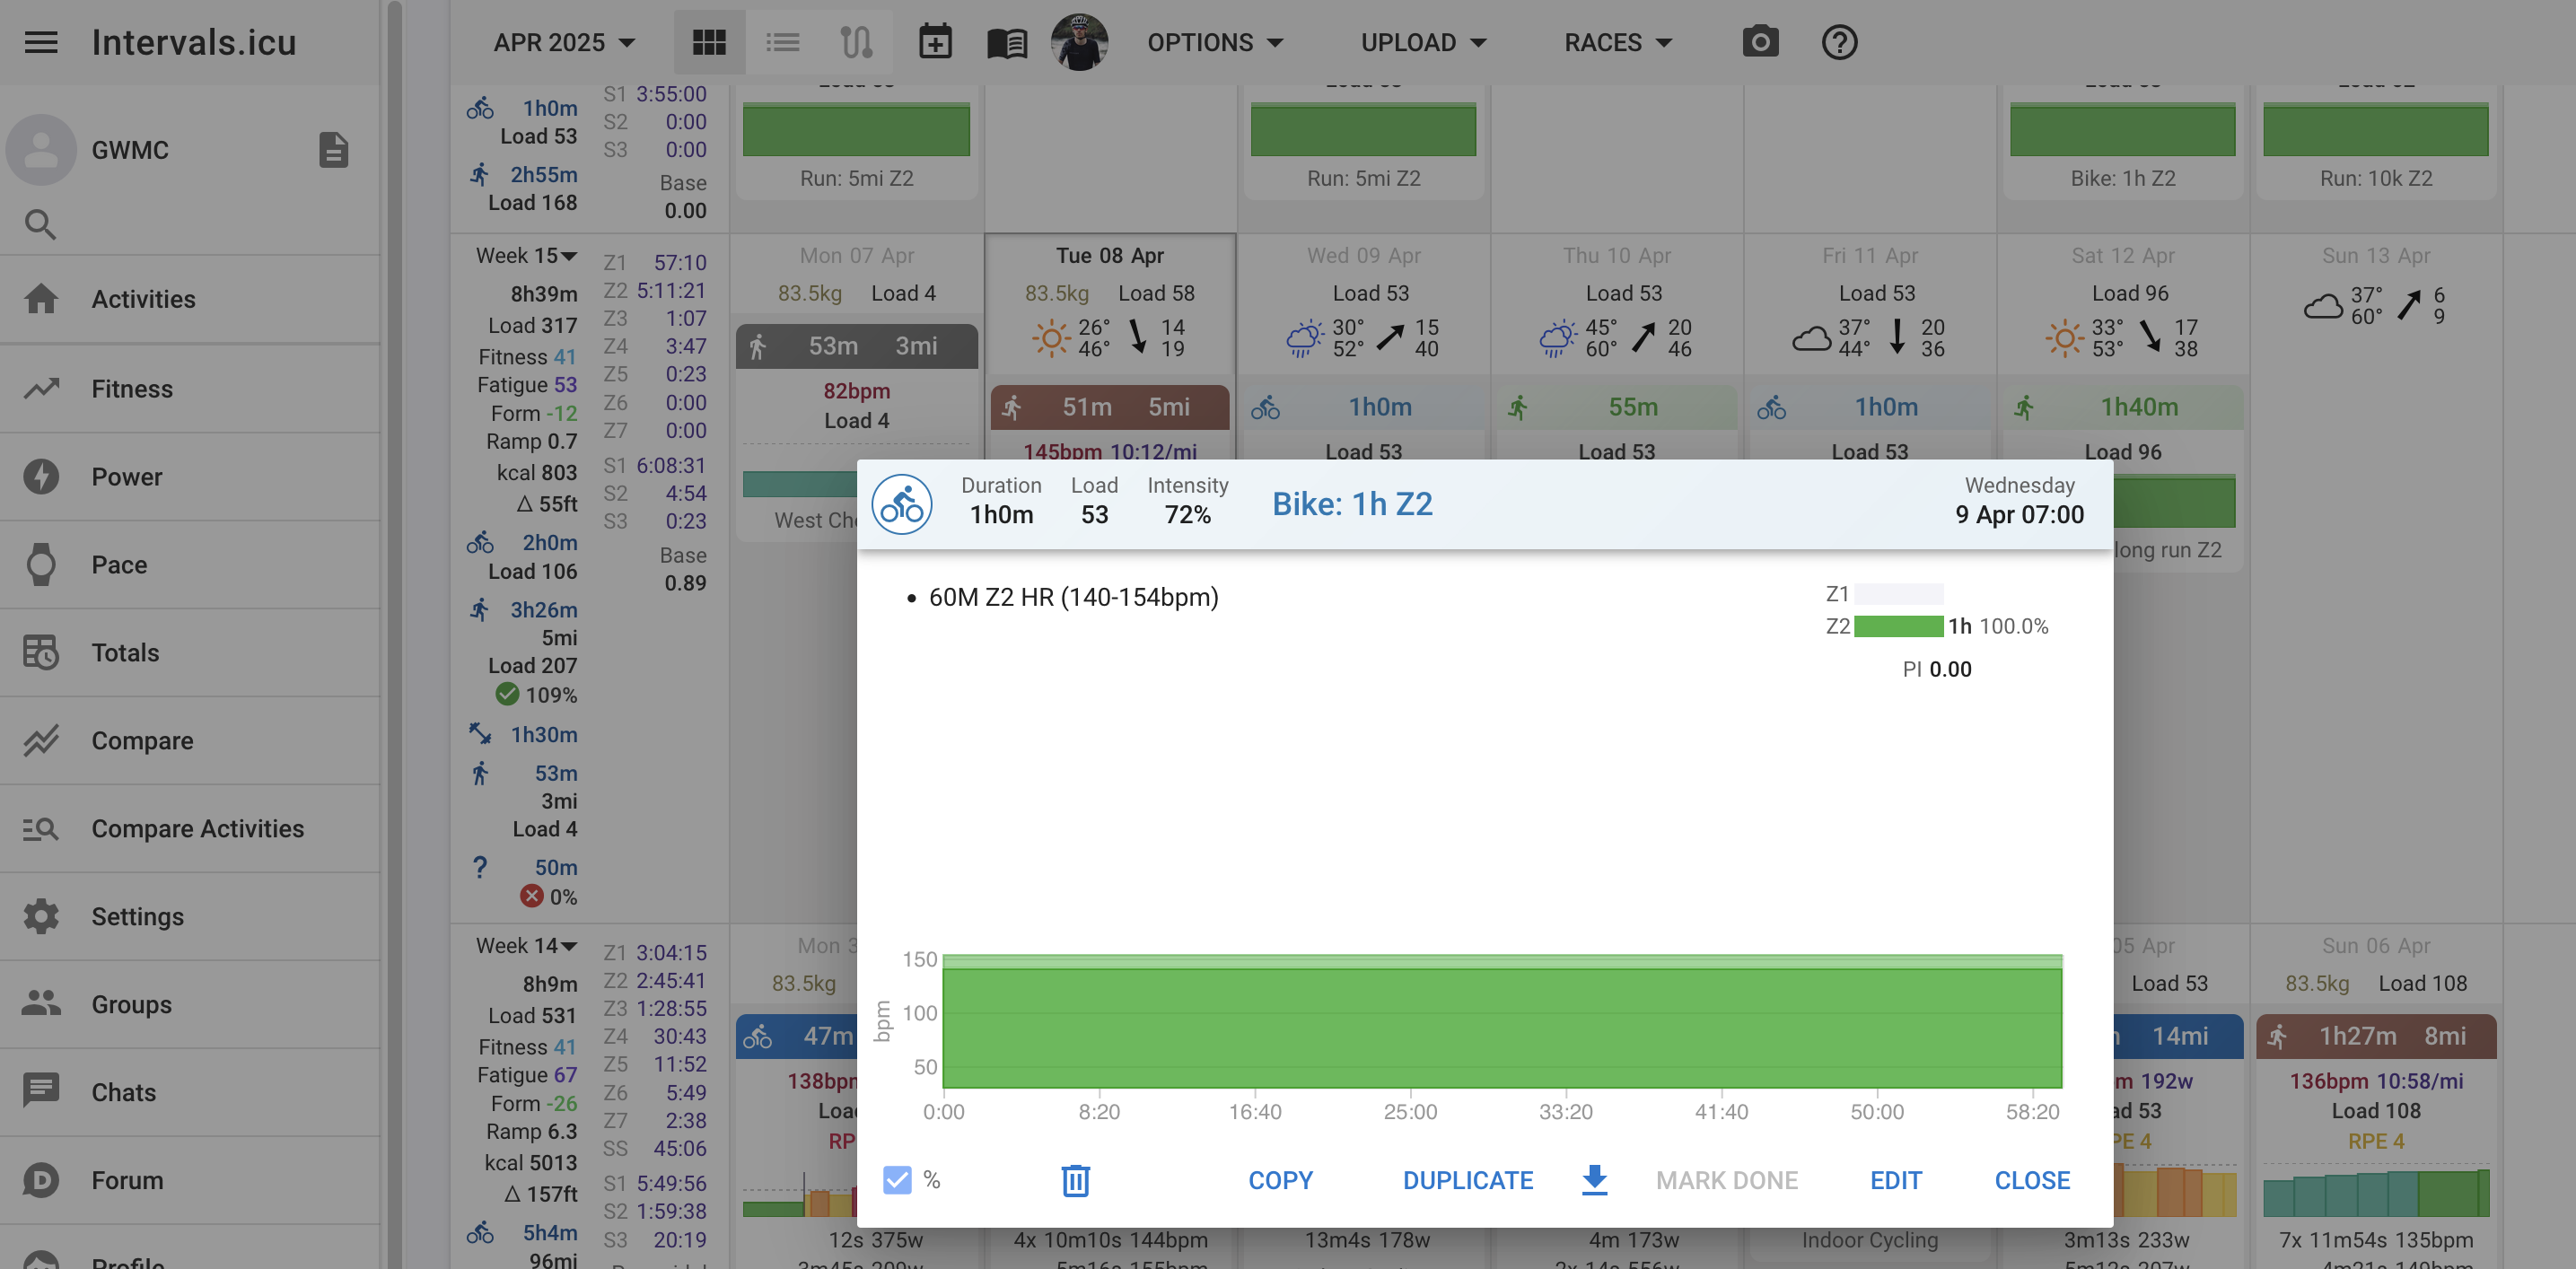Open the route/plan view icon in toolbar

[856, 42]
